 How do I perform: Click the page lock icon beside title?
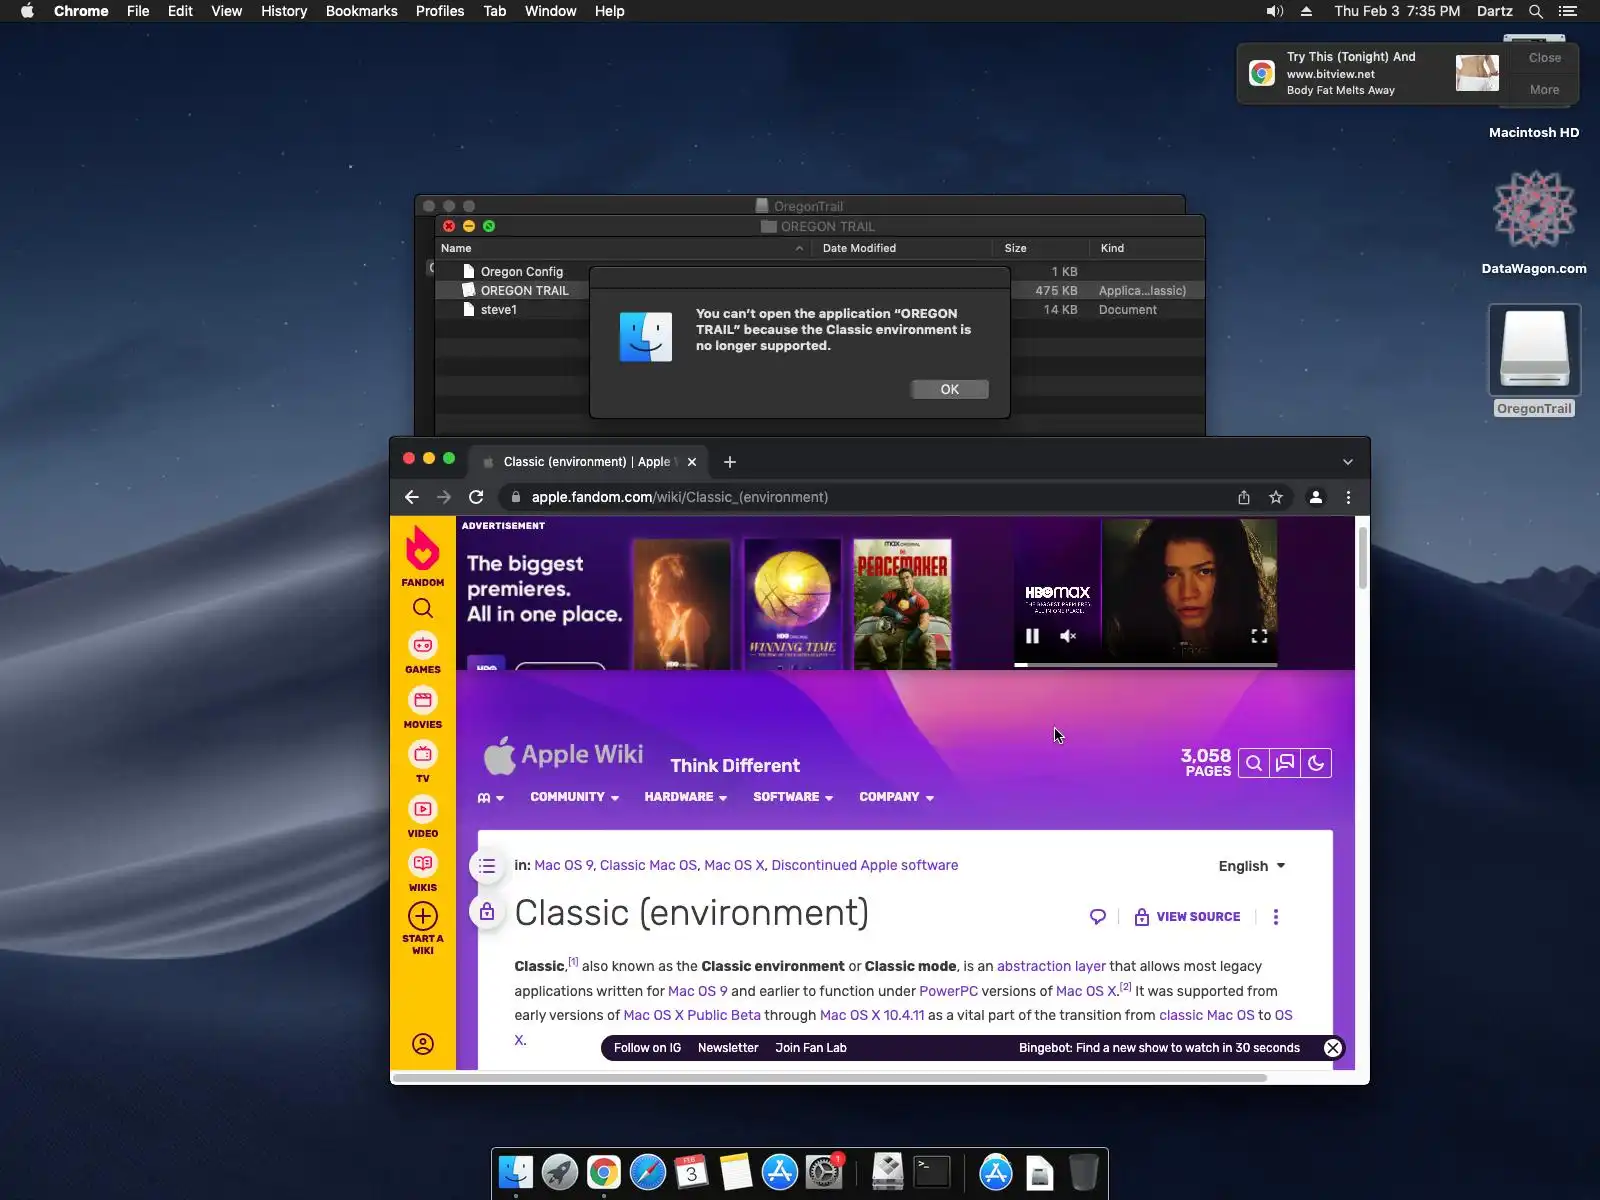[x=487, y=912]
